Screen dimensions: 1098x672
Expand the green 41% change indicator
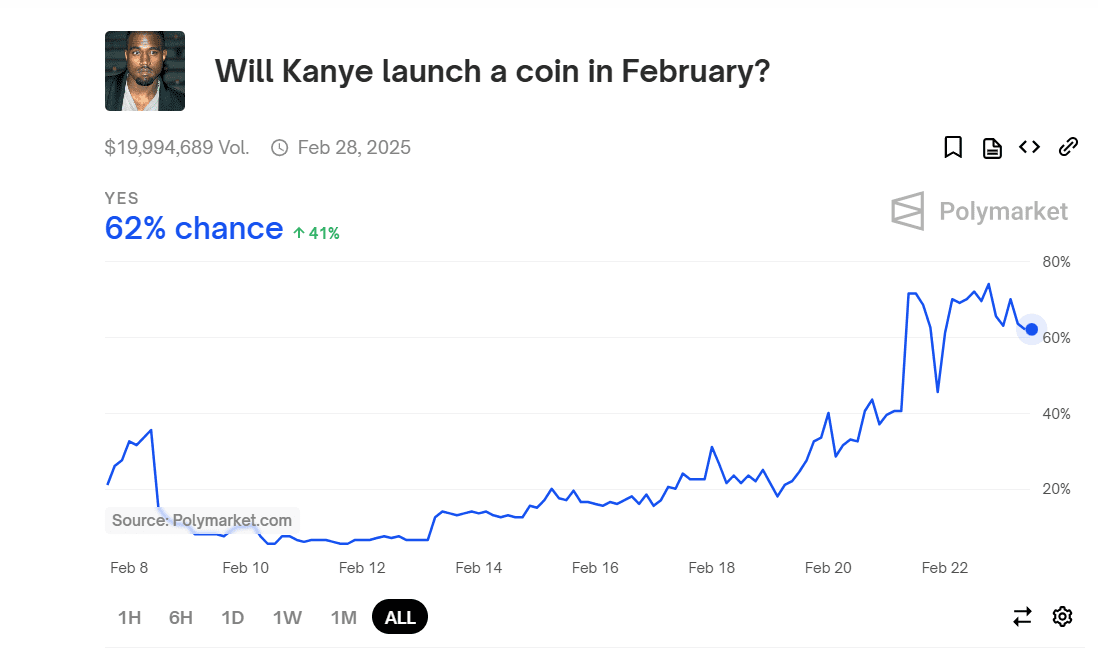tap(316, 231)
